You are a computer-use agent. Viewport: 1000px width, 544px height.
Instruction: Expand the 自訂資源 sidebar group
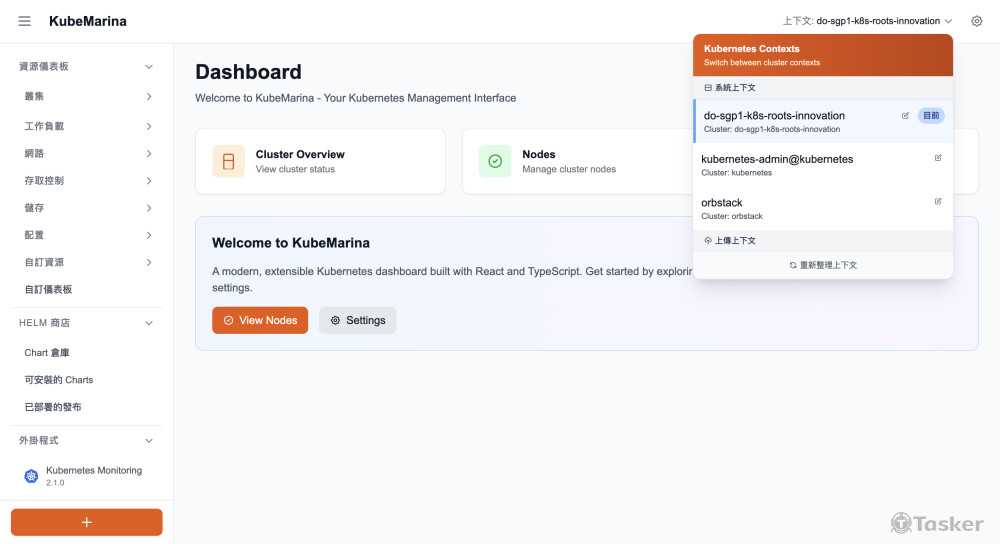[x=149, y=262]
